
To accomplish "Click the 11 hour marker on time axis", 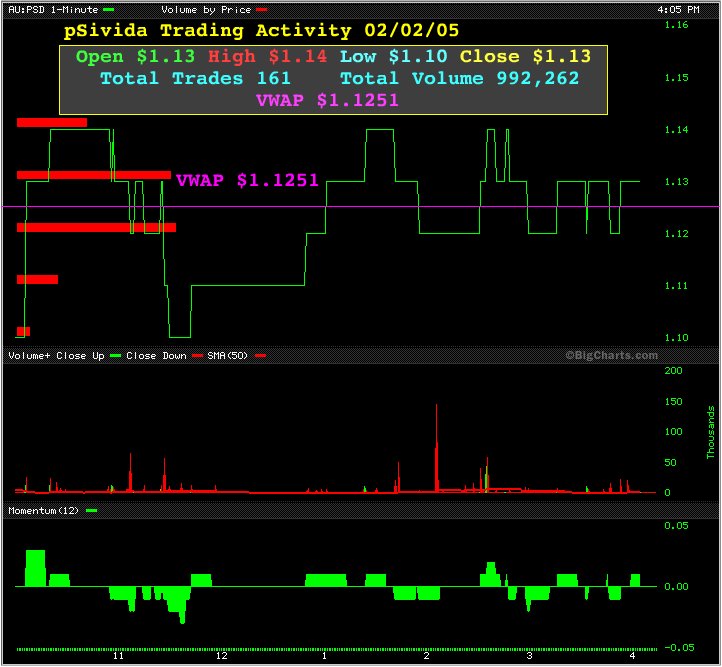I will click(x=118, y=656).
